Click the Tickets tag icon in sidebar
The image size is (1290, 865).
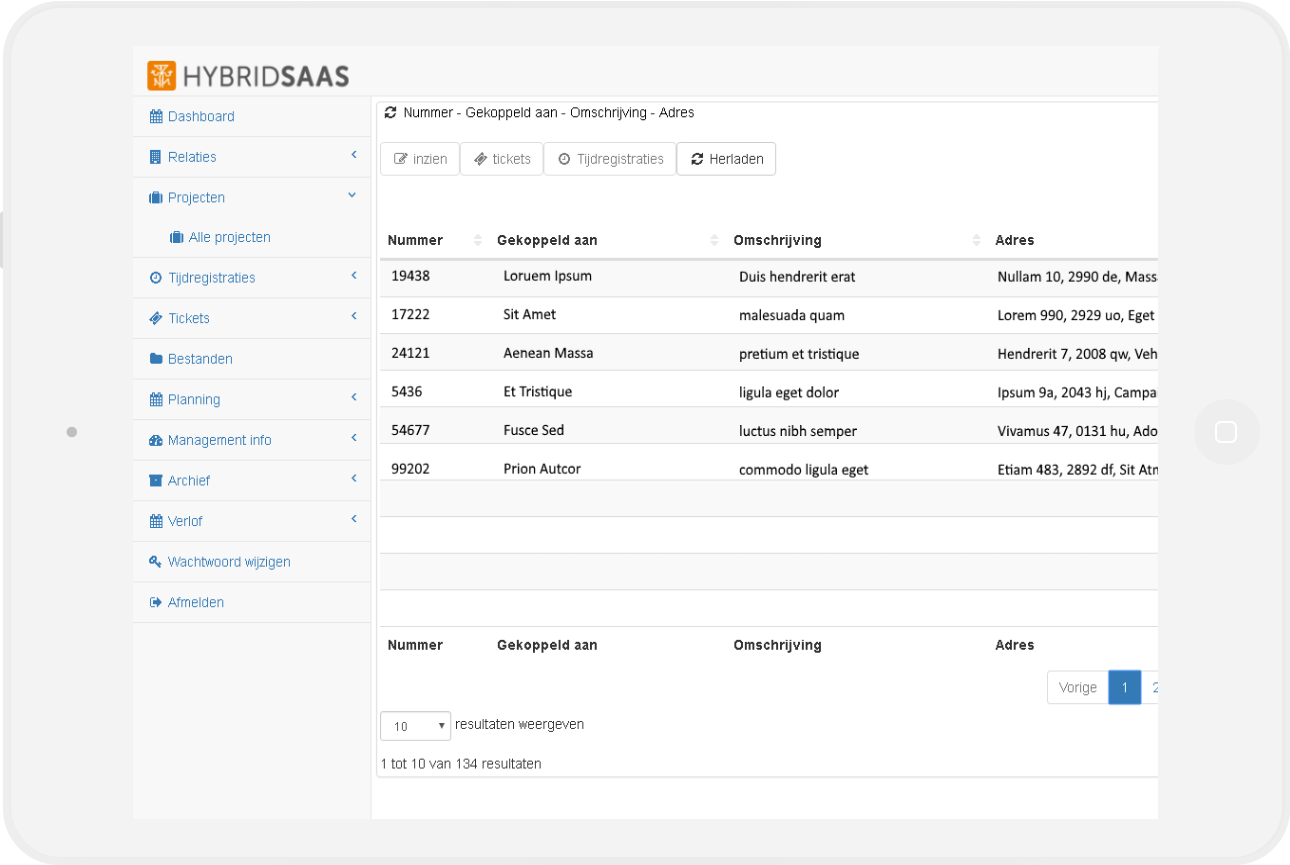pos(155,318)
